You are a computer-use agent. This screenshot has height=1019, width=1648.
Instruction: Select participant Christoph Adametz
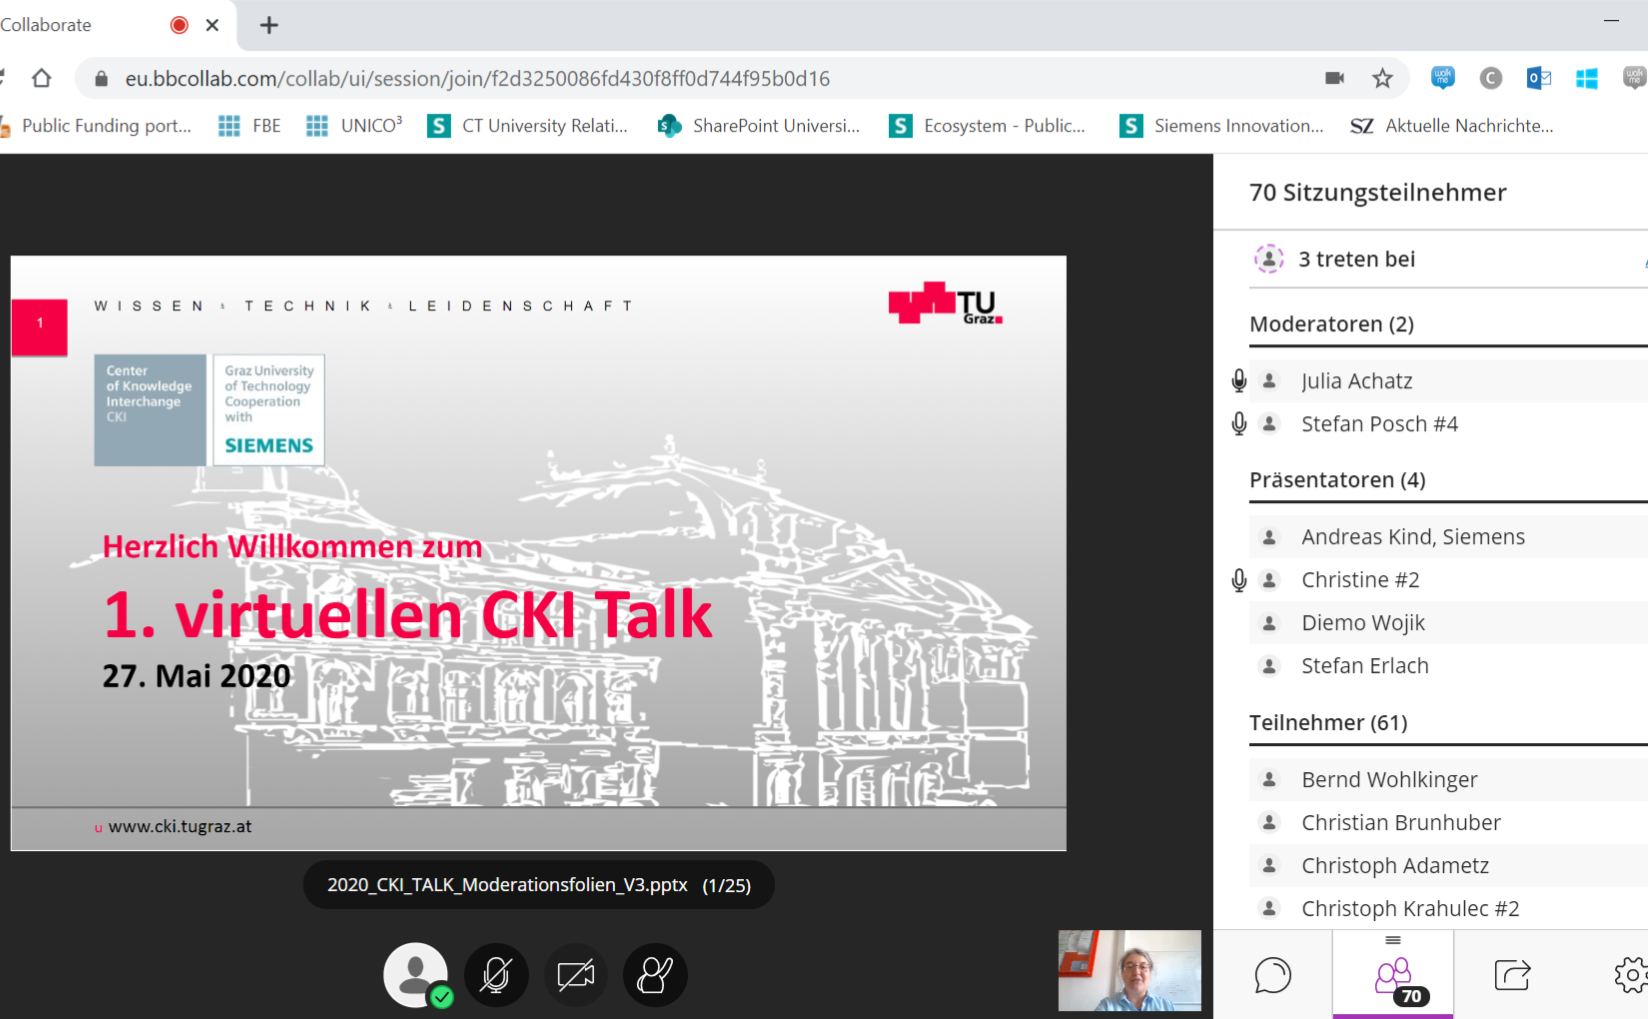pyautogui.click(x=1448, y=866)
